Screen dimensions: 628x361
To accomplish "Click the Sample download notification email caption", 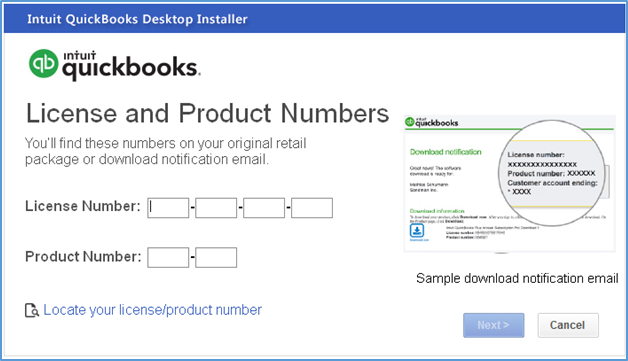I will coord(517,278).
